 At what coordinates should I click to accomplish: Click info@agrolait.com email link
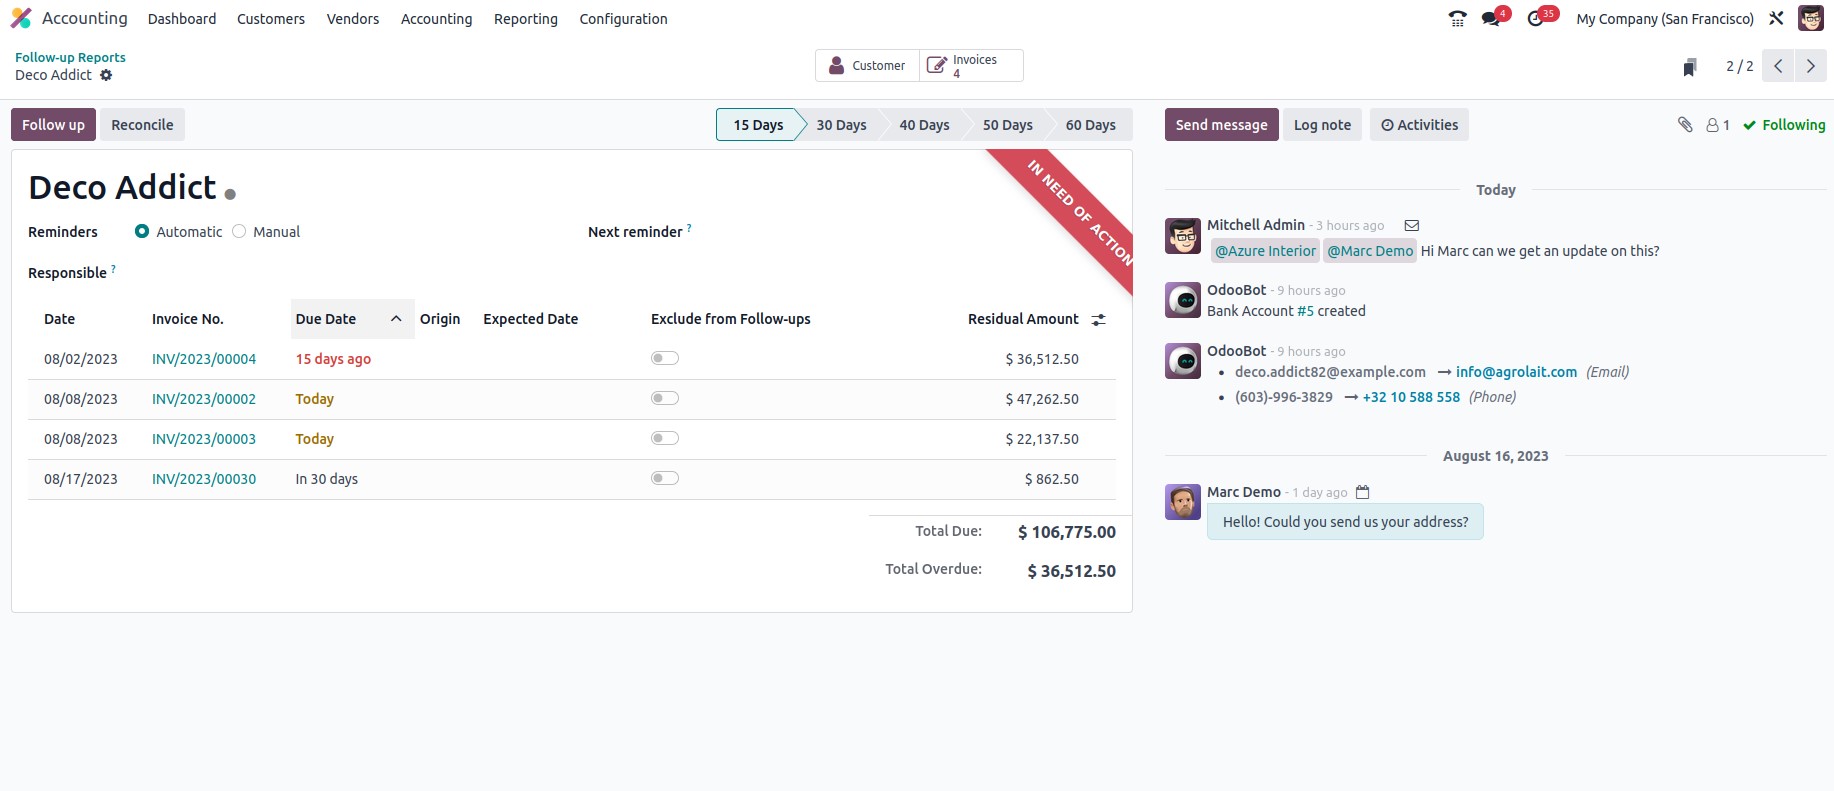(x=1516, y=372)
